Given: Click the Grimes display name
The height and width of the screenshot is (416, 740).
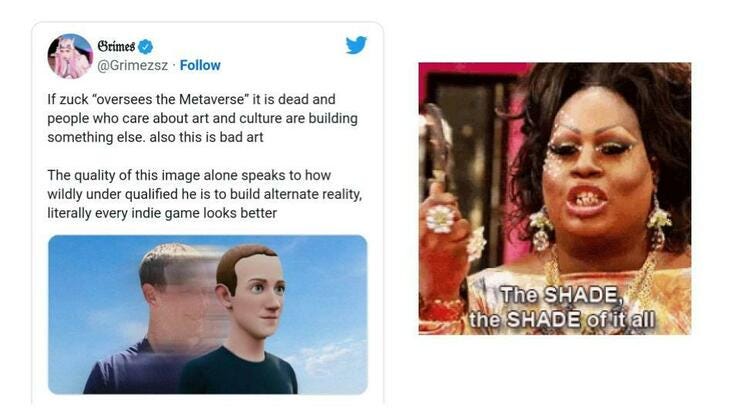Looking at the screenshot, I should [116, 46].
